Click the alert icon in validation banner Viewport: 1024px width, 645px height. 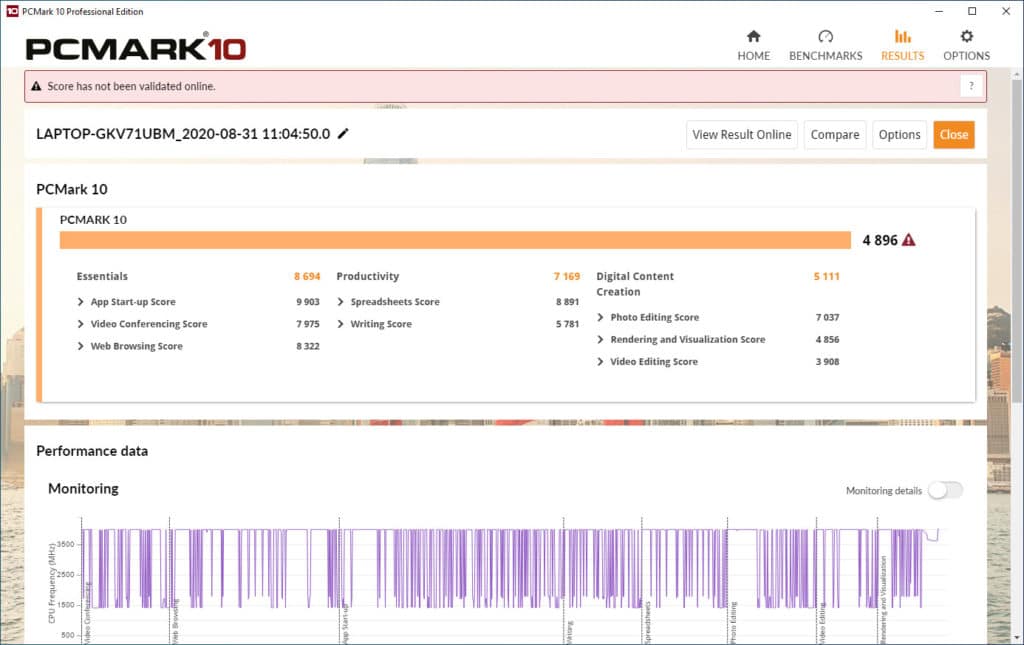[37, 86]
